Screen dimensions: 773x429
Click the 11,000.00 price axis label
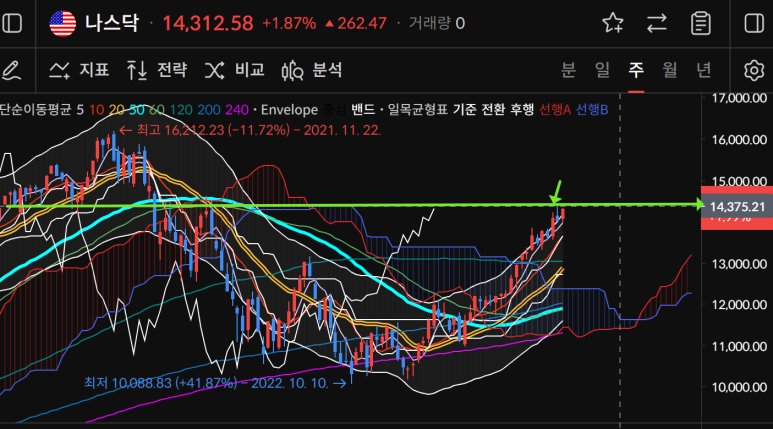[739, 346]
